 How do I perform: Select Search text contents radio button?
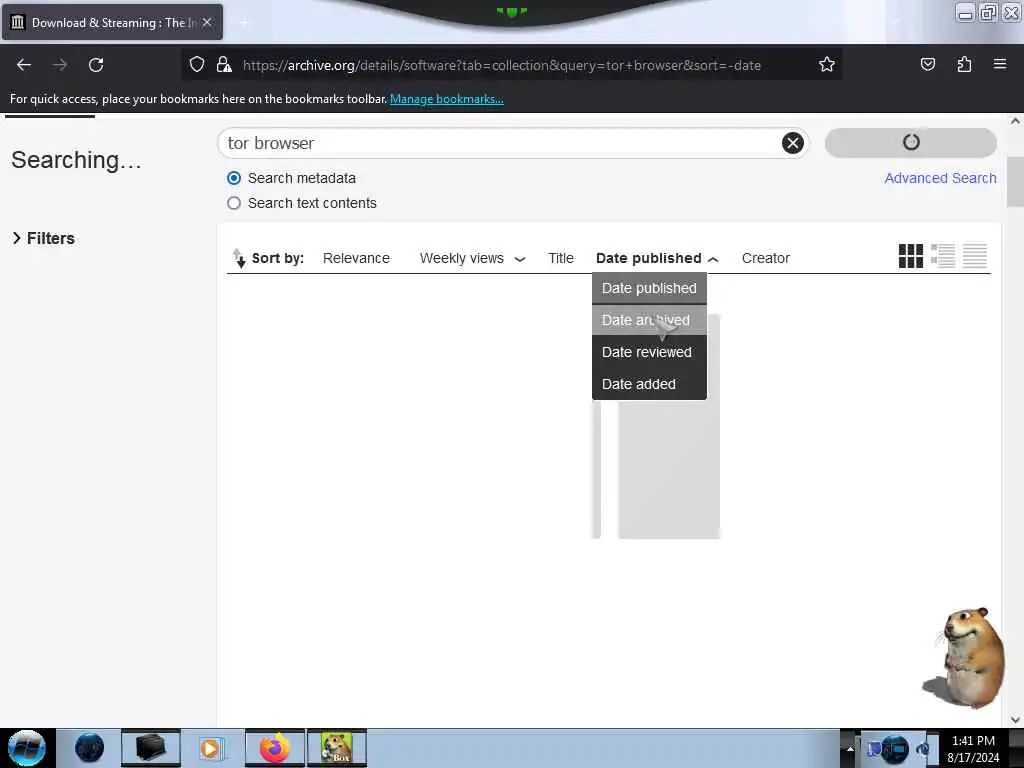click(234, 203)
